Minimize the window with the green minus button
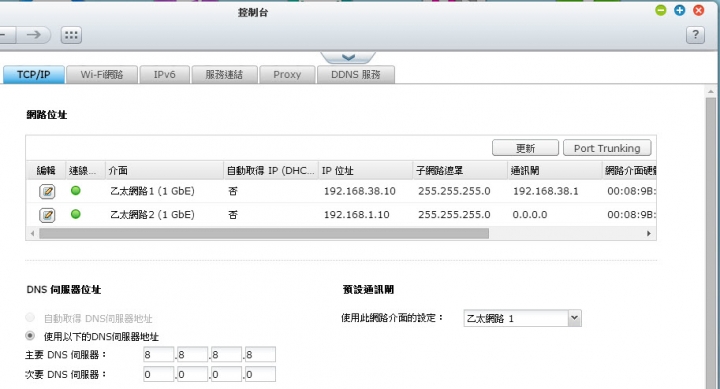The width and height of the screenshot is (720, 389). [661, 10]
